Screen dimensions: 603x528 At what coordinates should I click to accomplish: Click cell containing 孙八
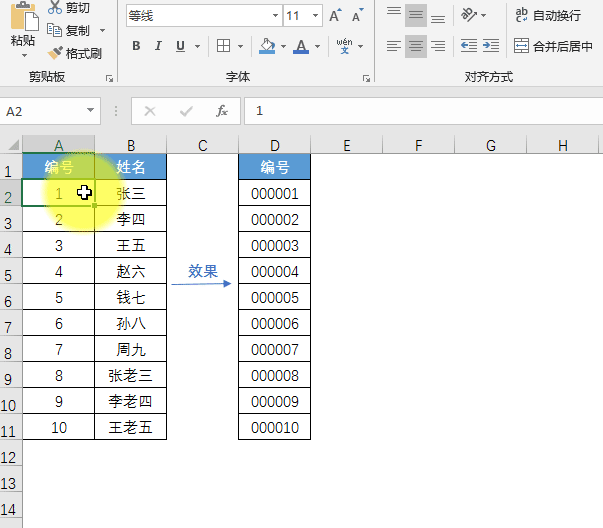click(131, 323)
